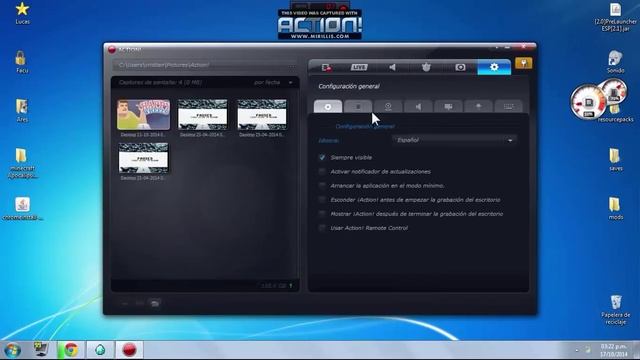Open the audio settings sub-tab with speaker
The height and width of the screenshot is (360, 640).
[418, 107]
